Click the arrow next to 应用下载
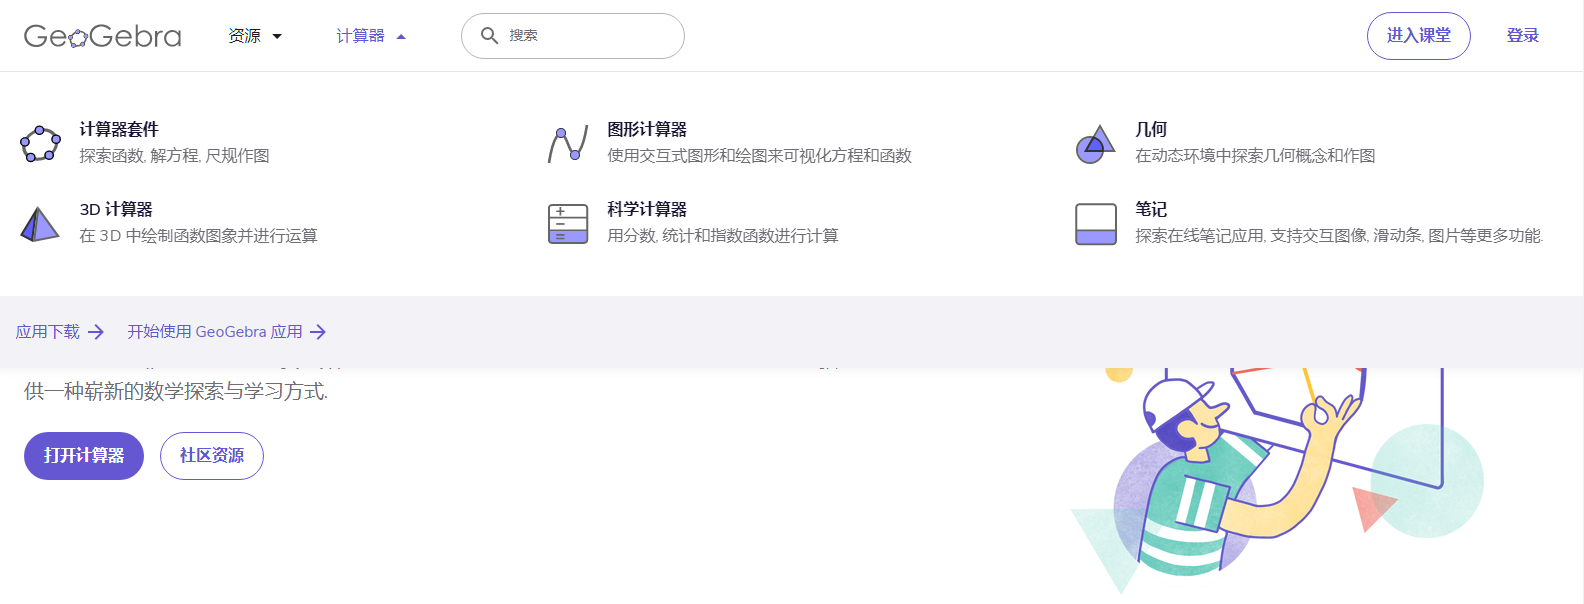Screen dimensions: 1584x604 pos(96,332)
